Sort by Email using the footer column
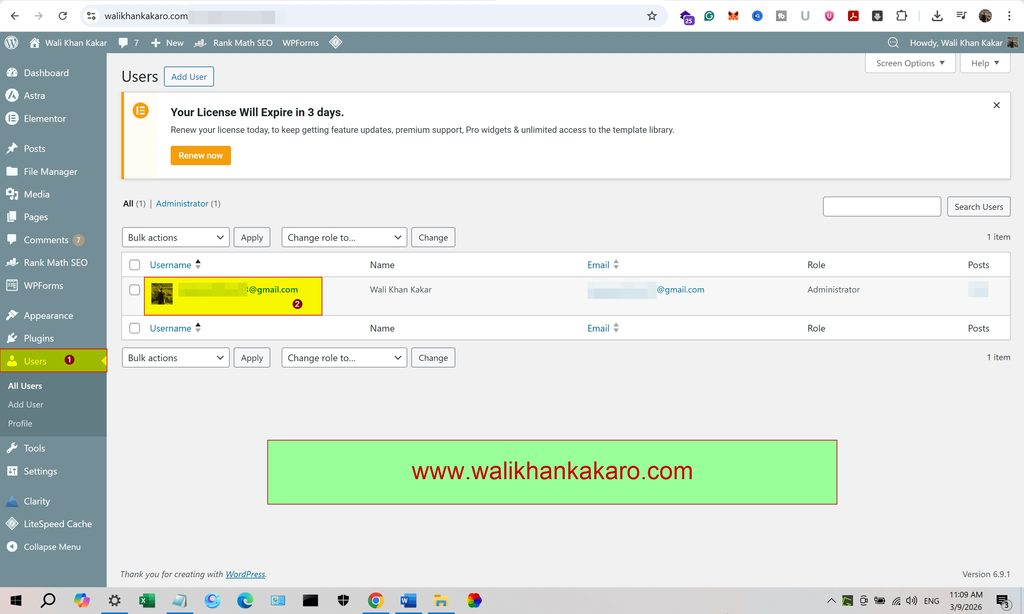Screen dimensions: 1024x614 coord(603,328)
